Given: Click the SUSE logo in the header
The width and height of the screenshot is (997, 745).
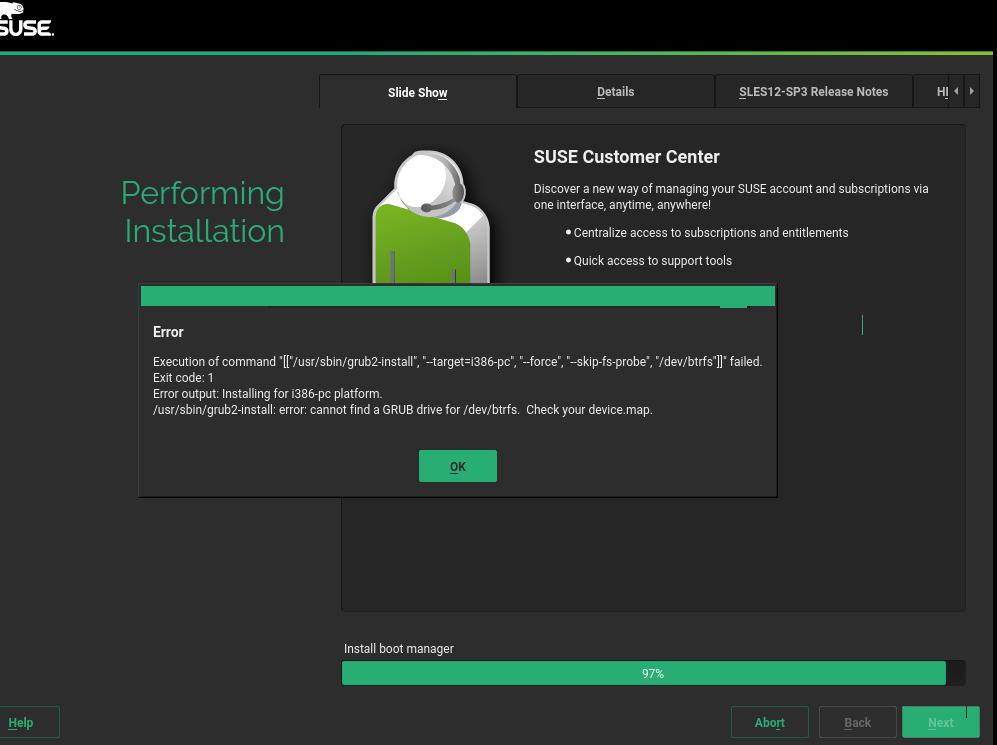Looking at the screenshot, I should (x=26, y=20).
